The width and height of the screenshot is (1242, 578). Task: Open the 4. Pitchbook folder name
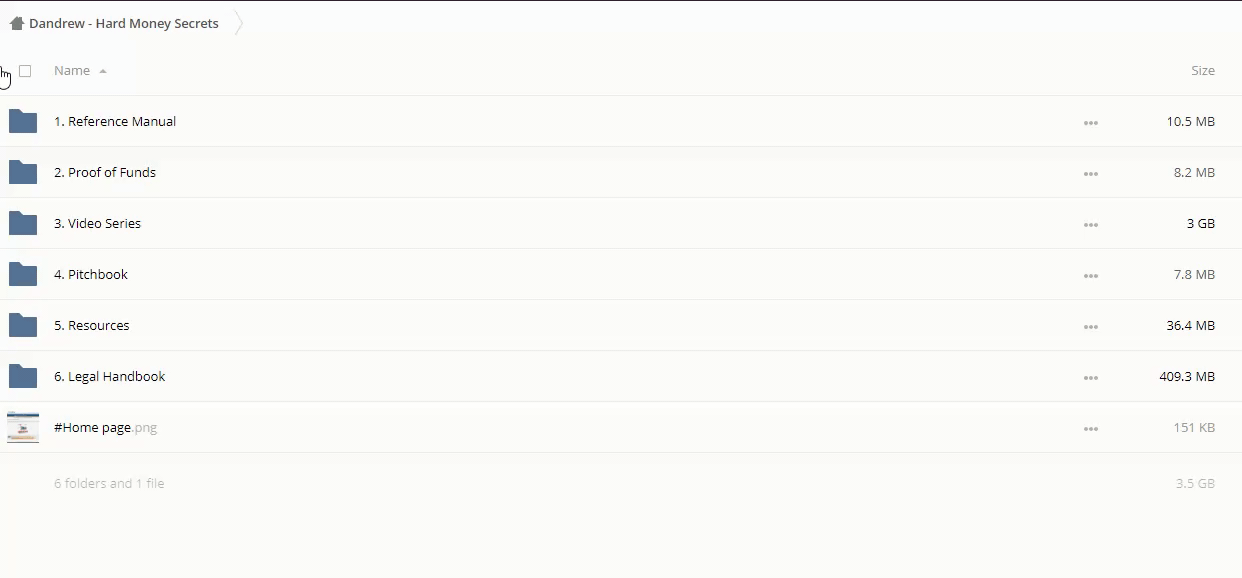pyautogui.click(x=91, y=275)
